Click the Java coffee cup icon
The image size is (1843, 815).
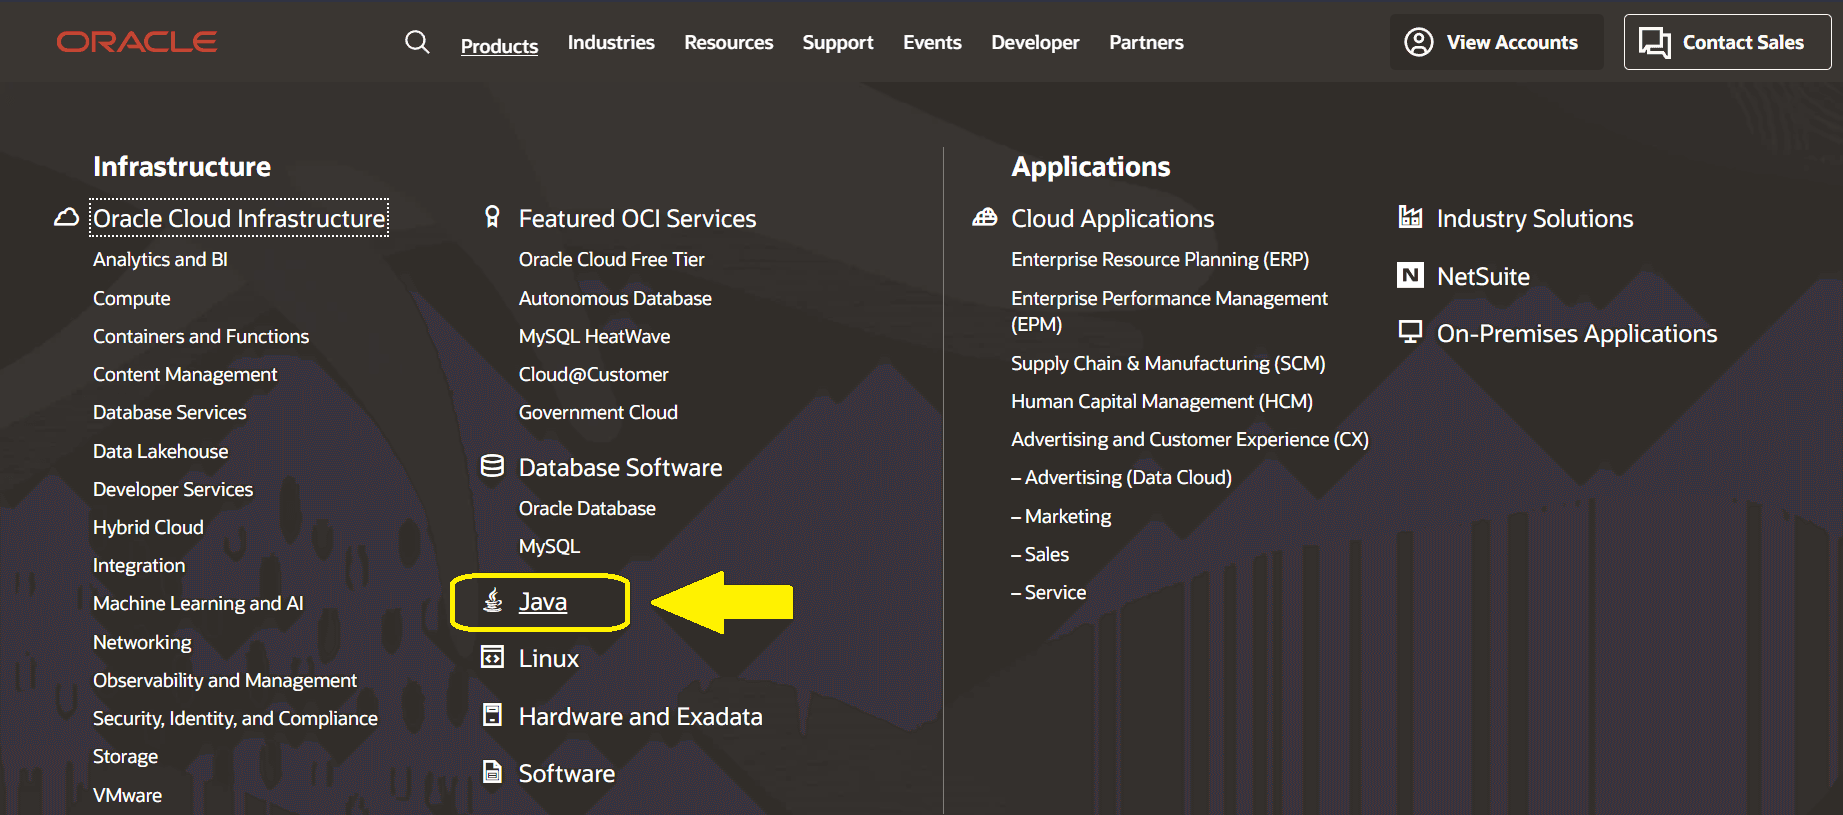tap(493, 601)
